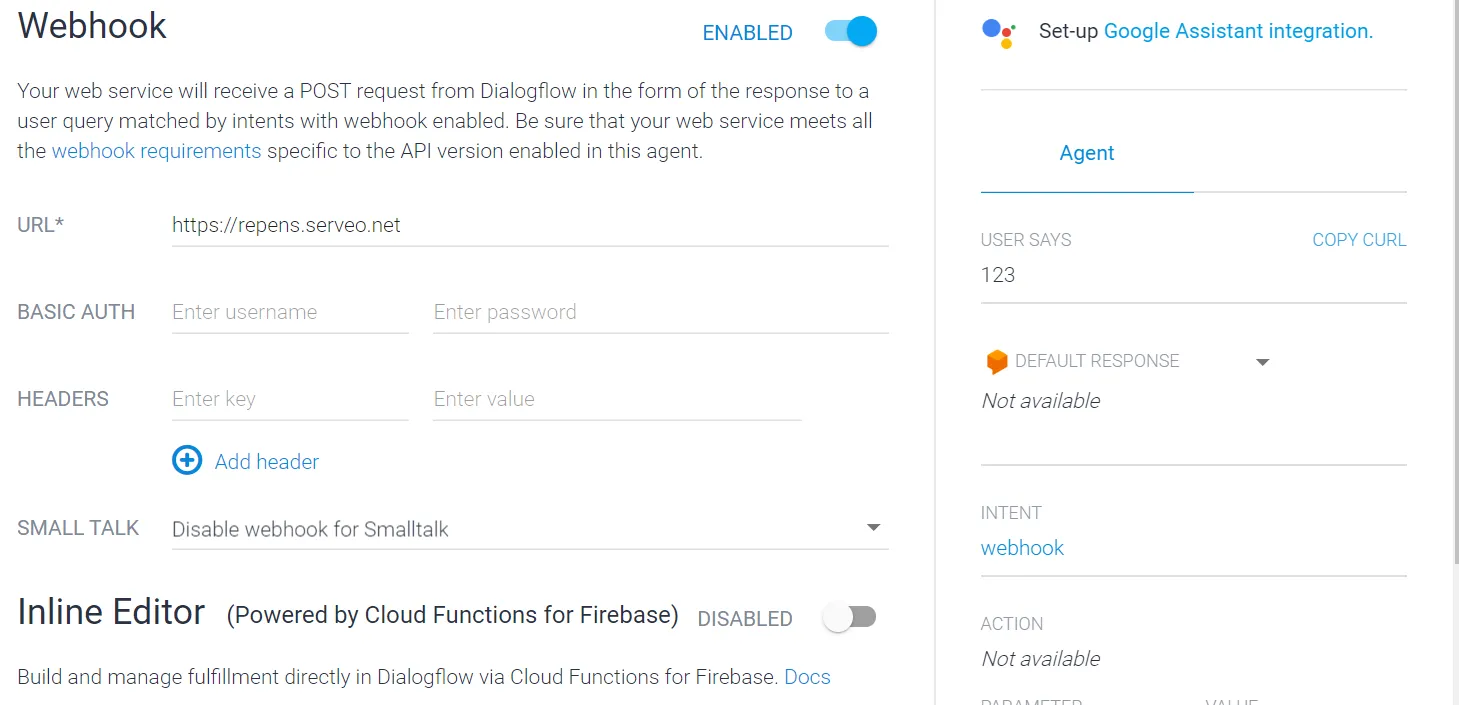Focus the Basic Auth password field
The height and width of the screenshot is (705, 1459).
[660, 312]
